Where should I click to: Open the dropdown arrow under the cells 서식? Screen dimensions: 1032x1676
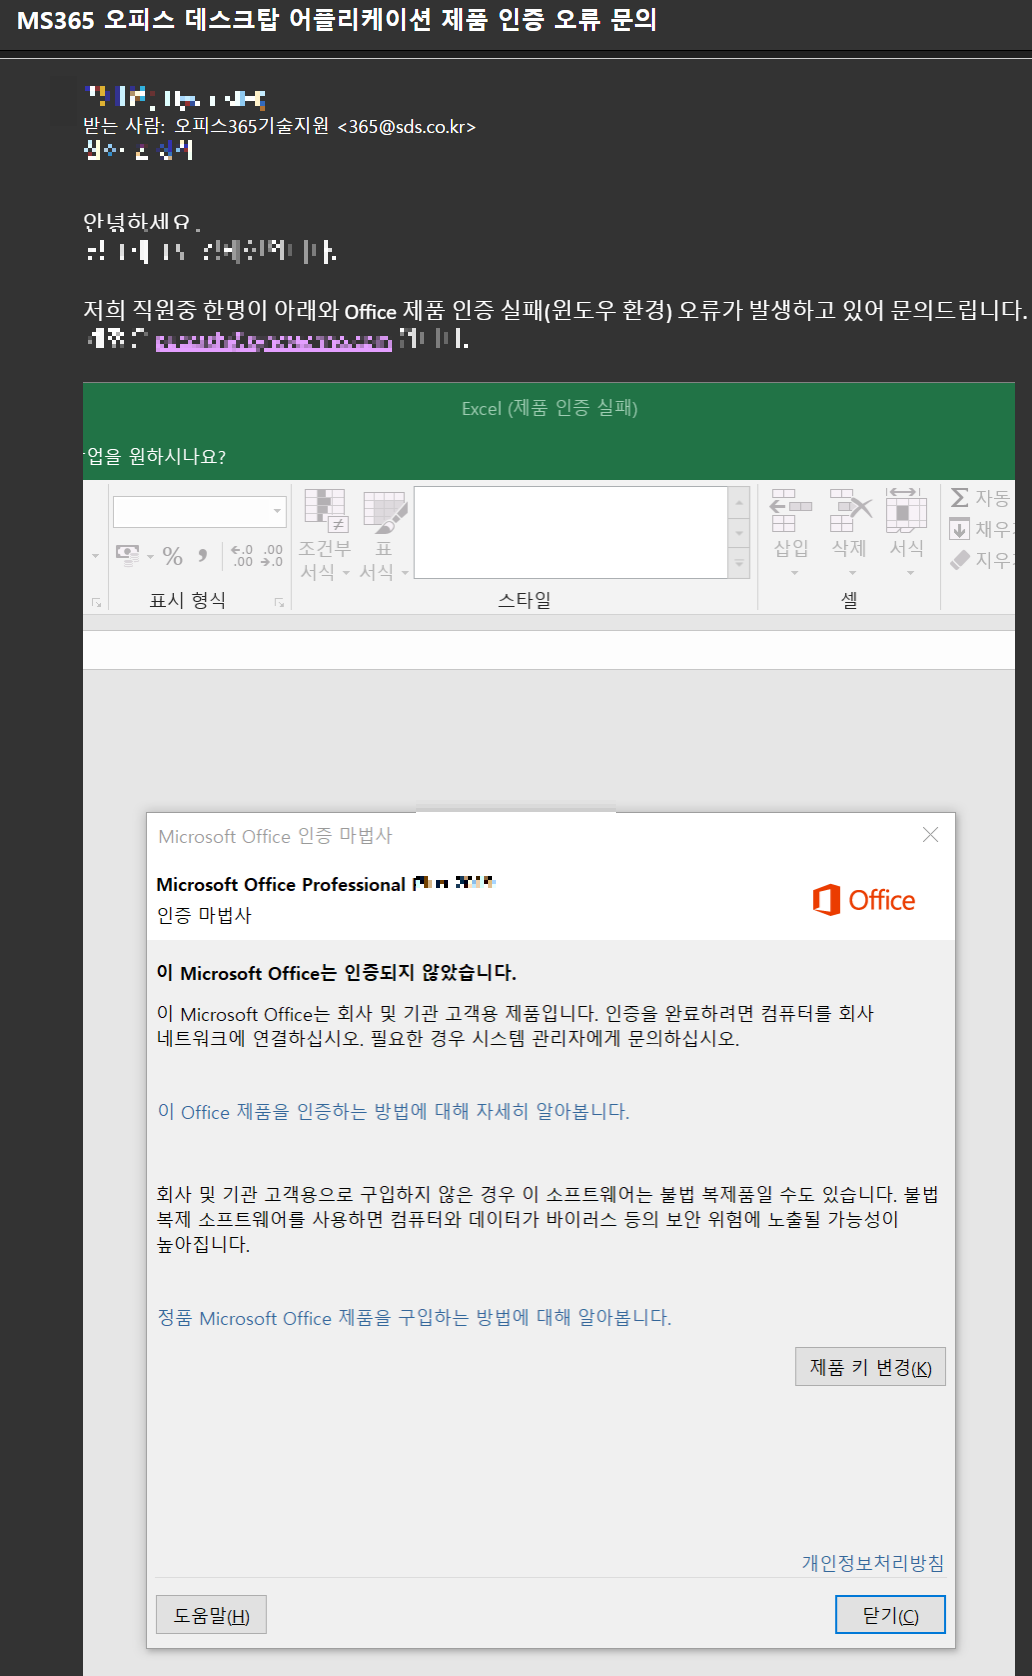910,573
